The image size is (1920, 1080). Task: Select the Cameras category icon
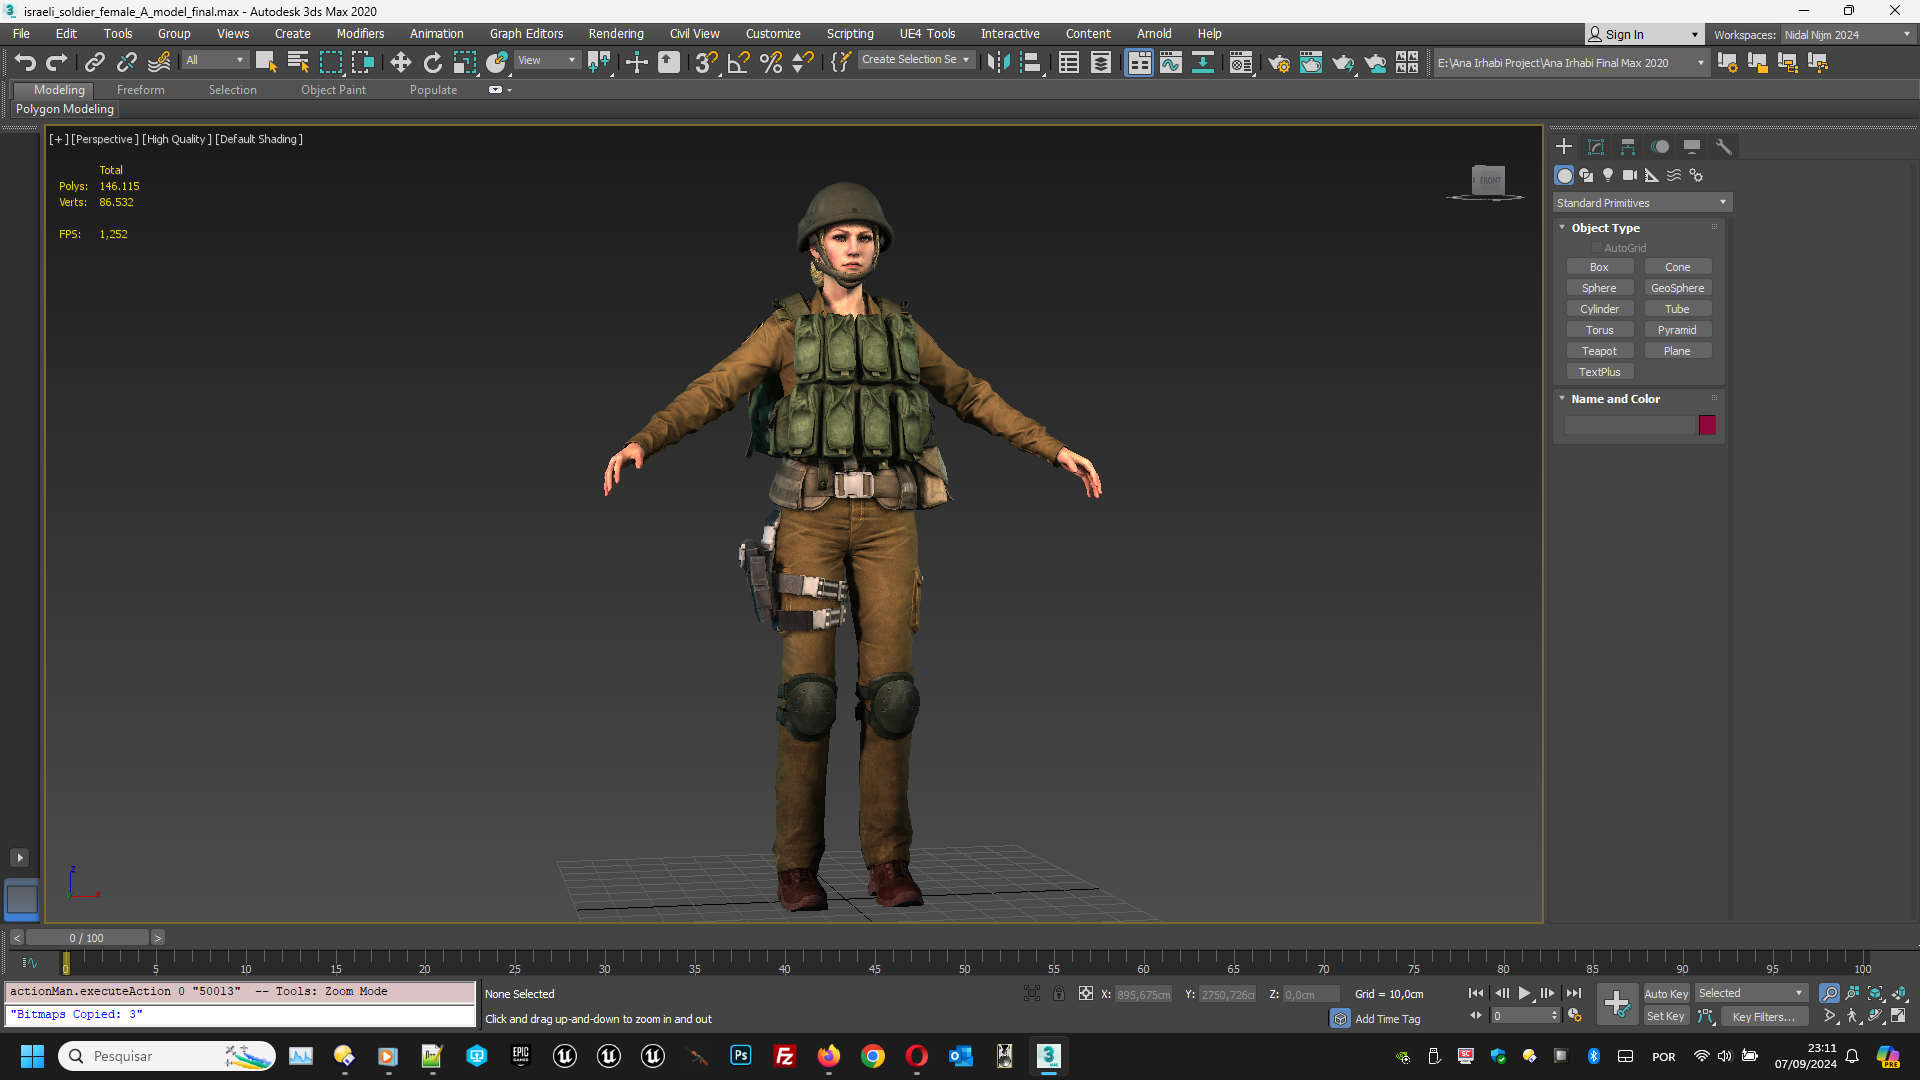click(x=1630, y=175)
